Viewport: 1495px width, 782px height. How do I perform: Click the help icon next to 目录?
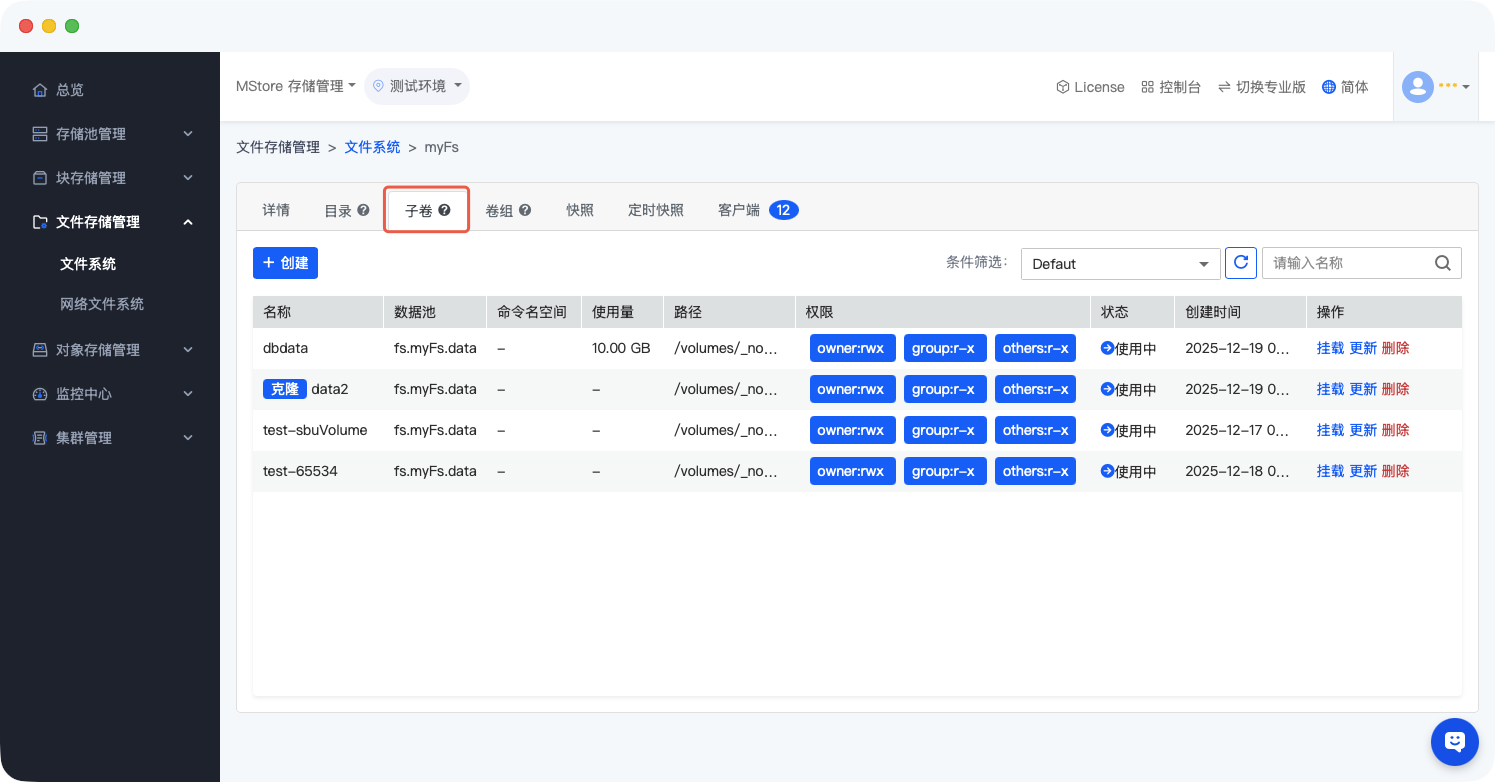tap(364, 210)
